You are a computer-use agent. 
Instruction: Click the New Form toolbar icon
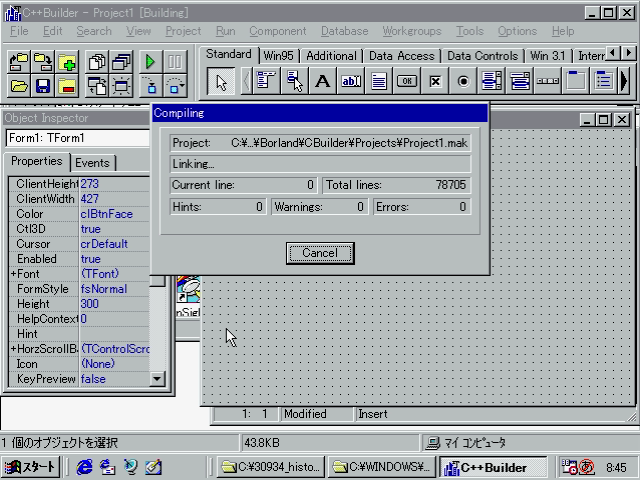pyautogui.click(x=121, y=86)
